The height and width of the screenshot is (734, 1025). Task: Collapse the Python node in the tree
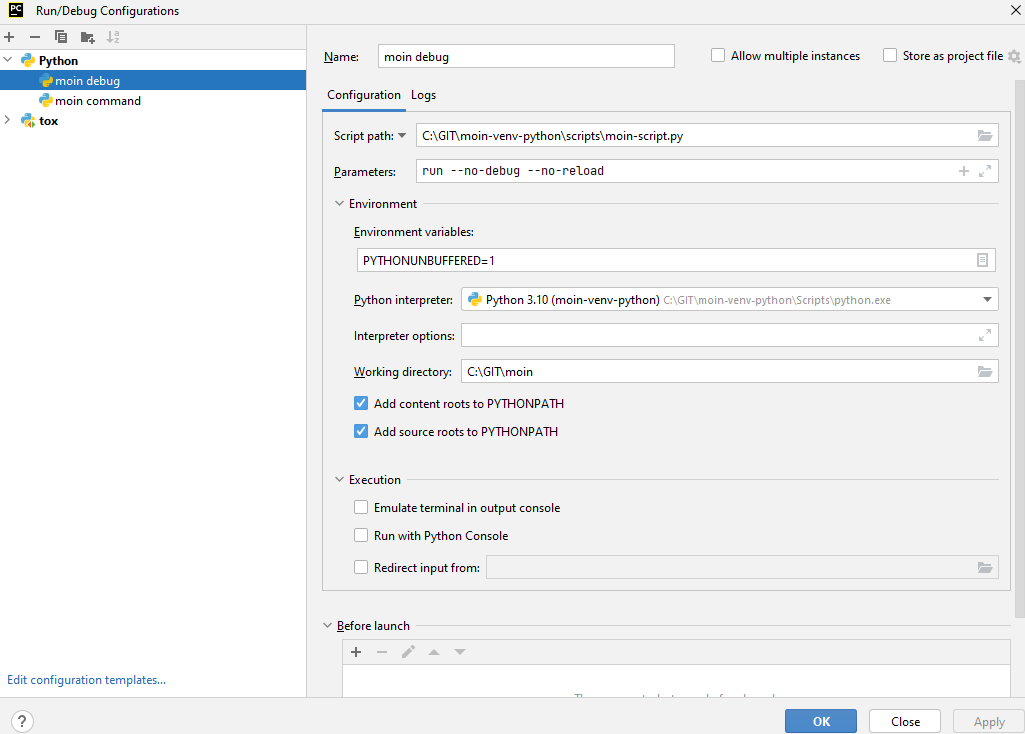(8, 60)
